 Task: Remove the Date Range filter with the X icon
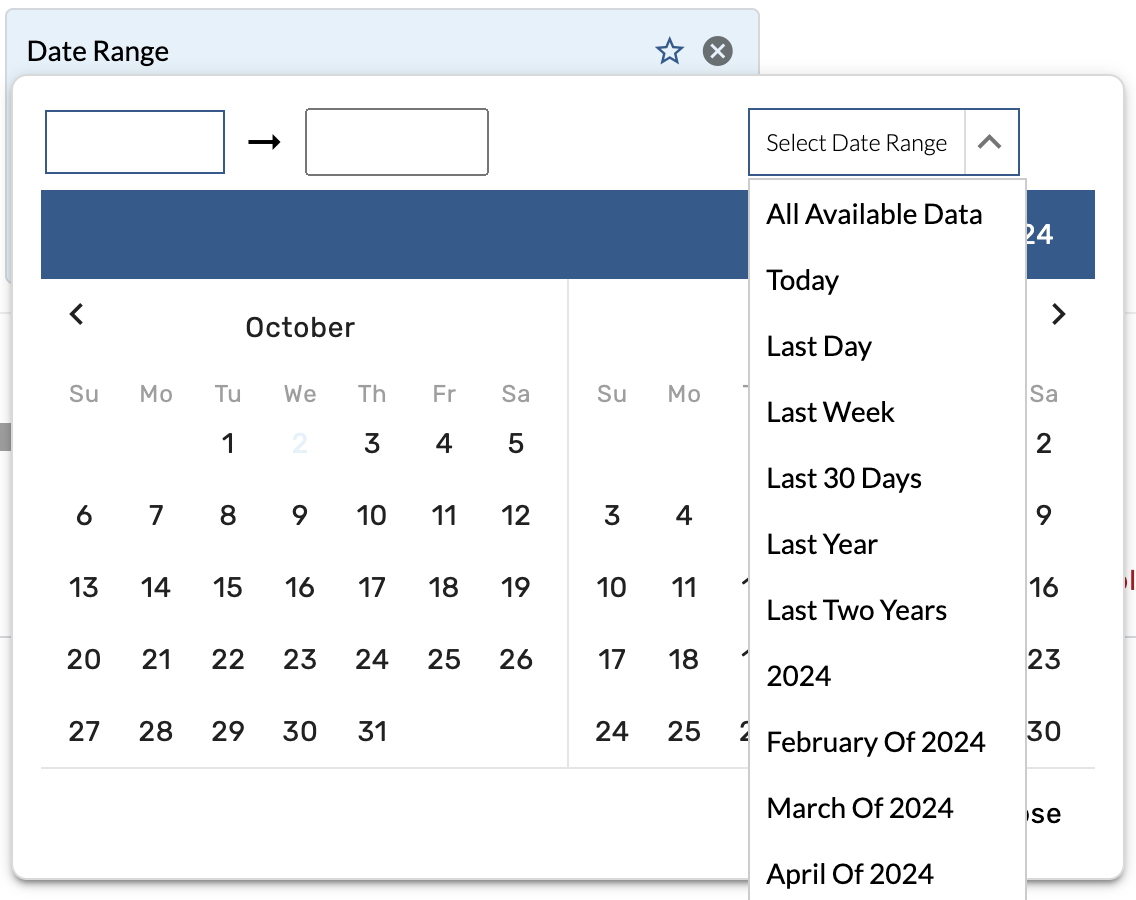point(717,51)
